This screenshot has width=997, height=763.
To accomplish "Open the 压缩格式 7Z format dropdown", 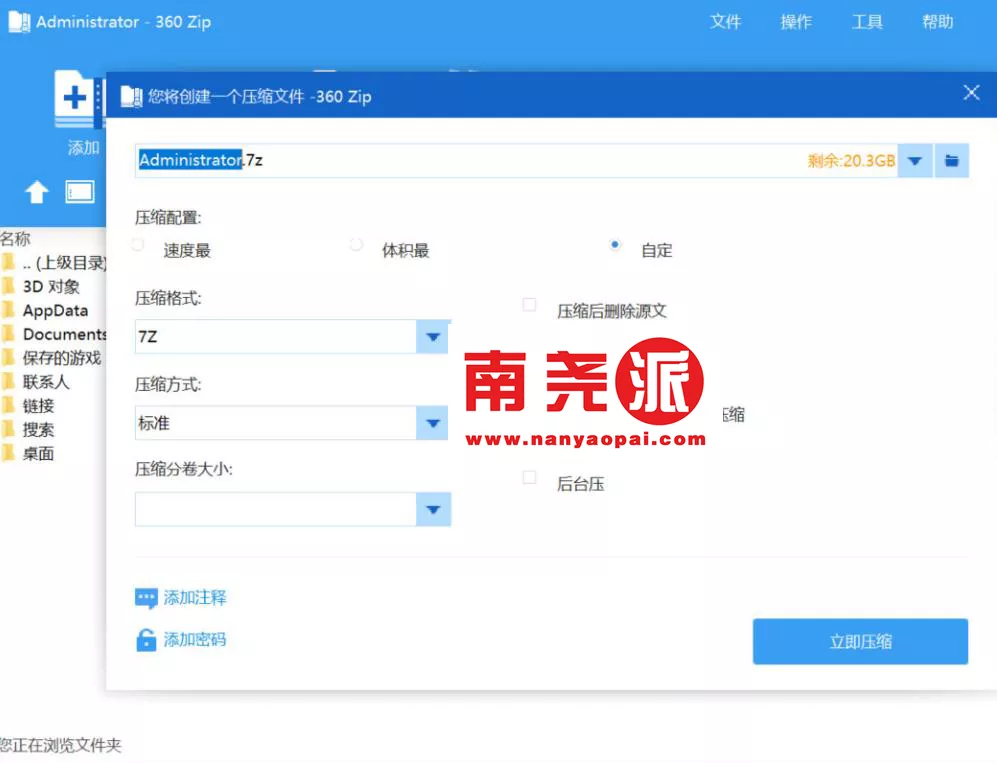I will point(433,337).
